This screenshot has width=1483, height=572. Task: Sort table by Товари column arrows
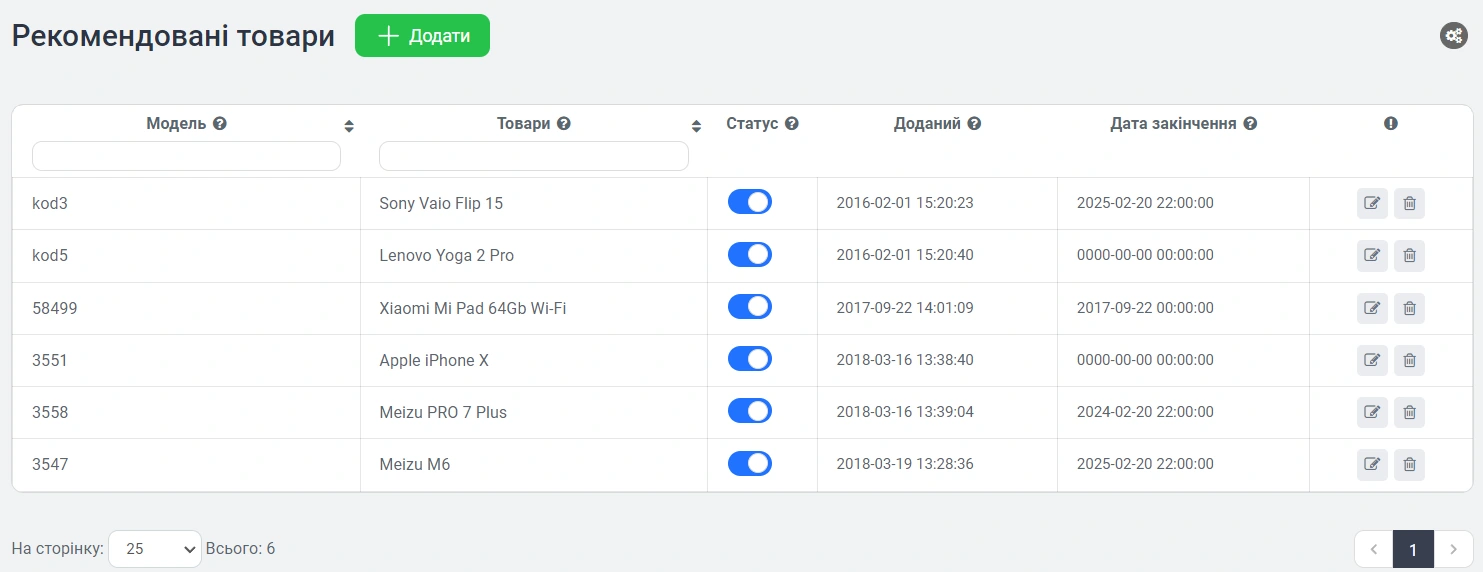click(697, 126)
